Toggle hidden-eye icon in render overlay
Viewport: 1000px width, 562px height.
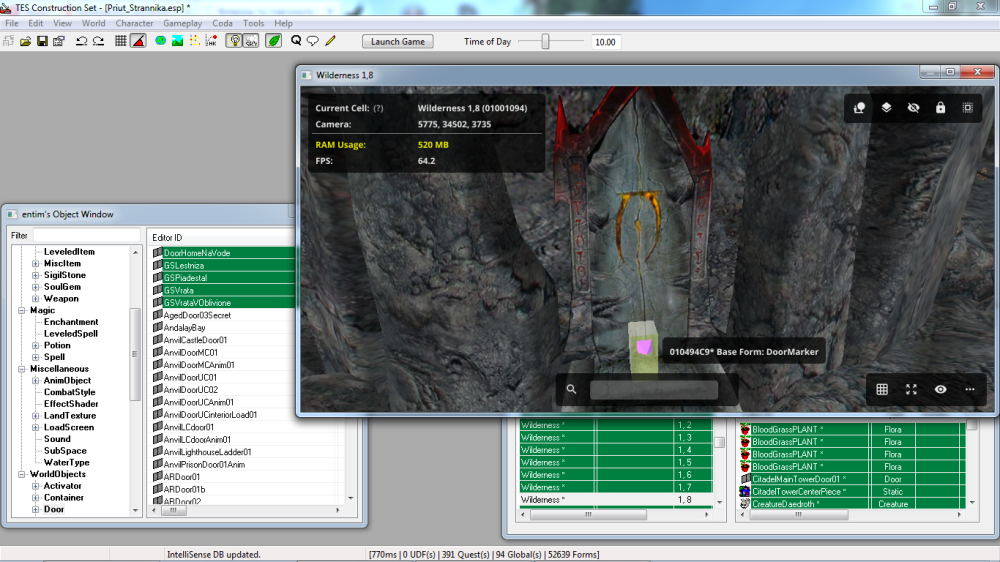tap(913, 108)
